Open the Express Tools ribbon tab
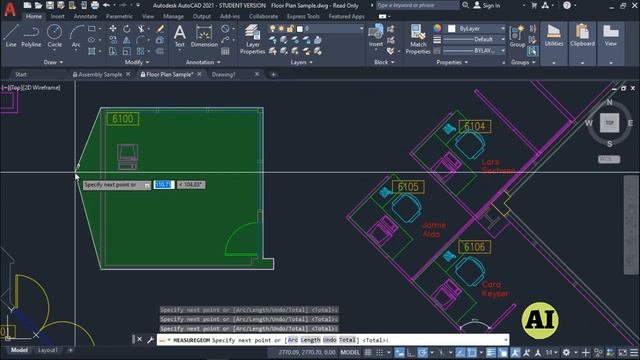Screen dimensions: 640x360 click(x=303, y=16)
